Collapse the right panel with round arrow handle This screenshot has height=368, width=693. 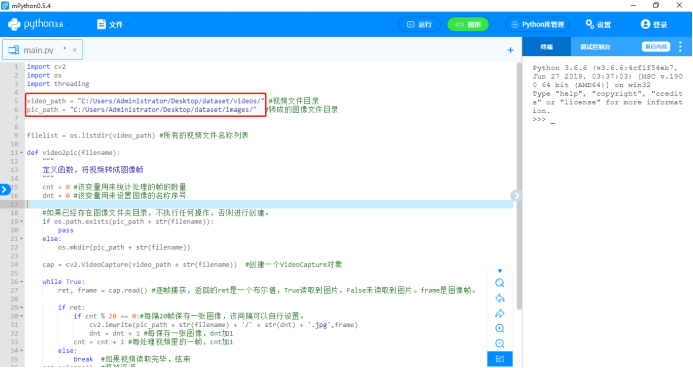pyautogui.click(x=515, y=195)
